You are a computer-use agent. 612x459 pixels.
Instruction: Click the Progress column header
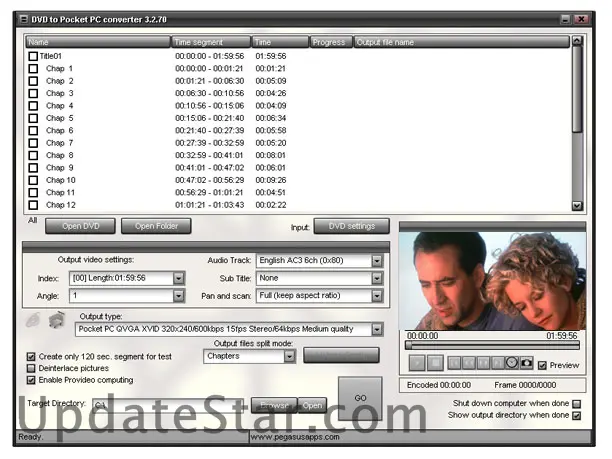[x=331, y=42]
